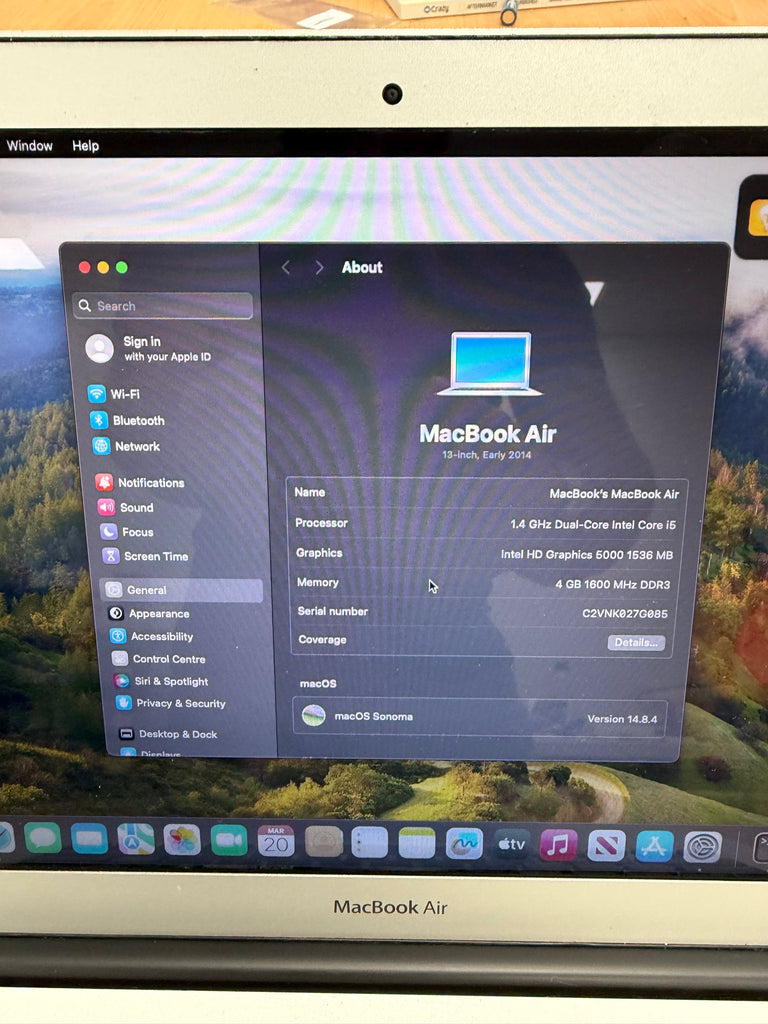768x1024 pixels.
Task: Open Network settings pane
Action: 136,447
